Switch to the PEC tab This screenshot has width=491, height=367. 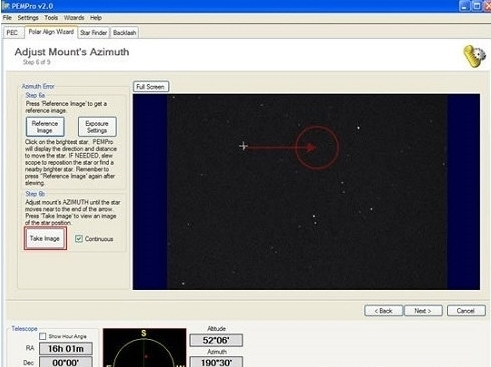13,33
